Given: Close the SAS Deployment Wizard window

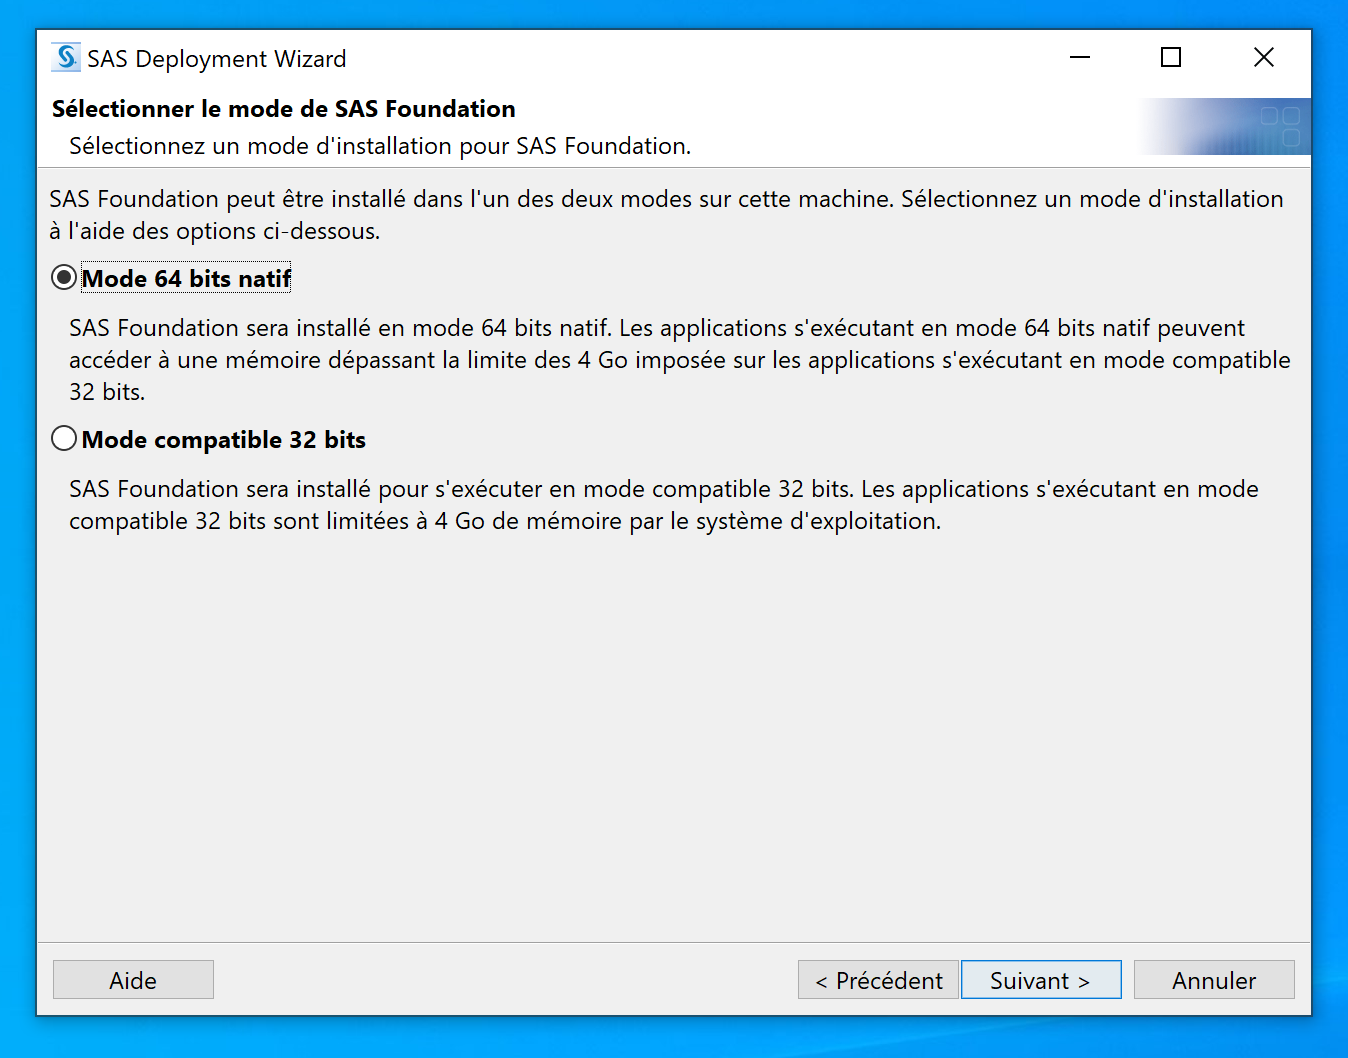Looking at the screenshot, I should tap(1263, 58).
